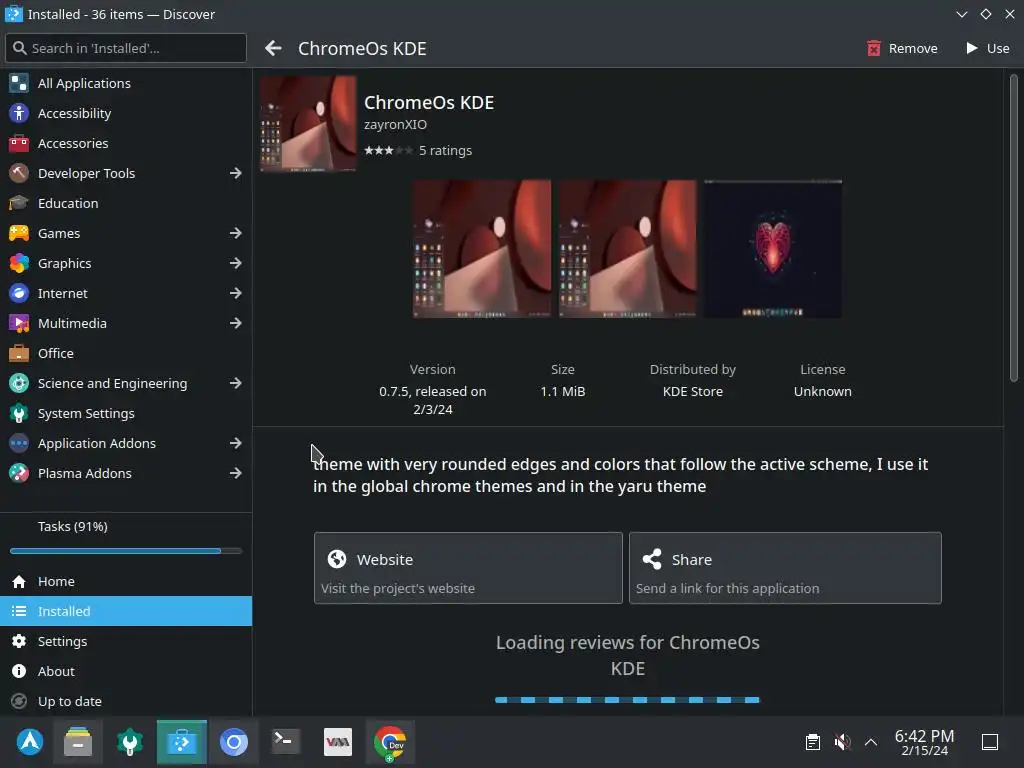Expand the Graphics subcategories arrow
The height and width of the screenshot is (768, 1024).
[x=236, y=263]
